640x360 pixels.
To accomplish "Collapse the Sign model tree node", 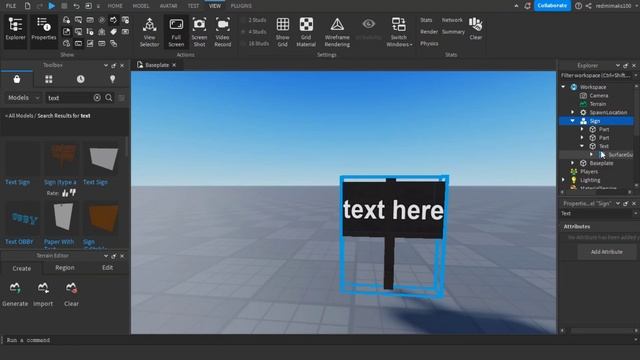I will [x=572, y=121].
